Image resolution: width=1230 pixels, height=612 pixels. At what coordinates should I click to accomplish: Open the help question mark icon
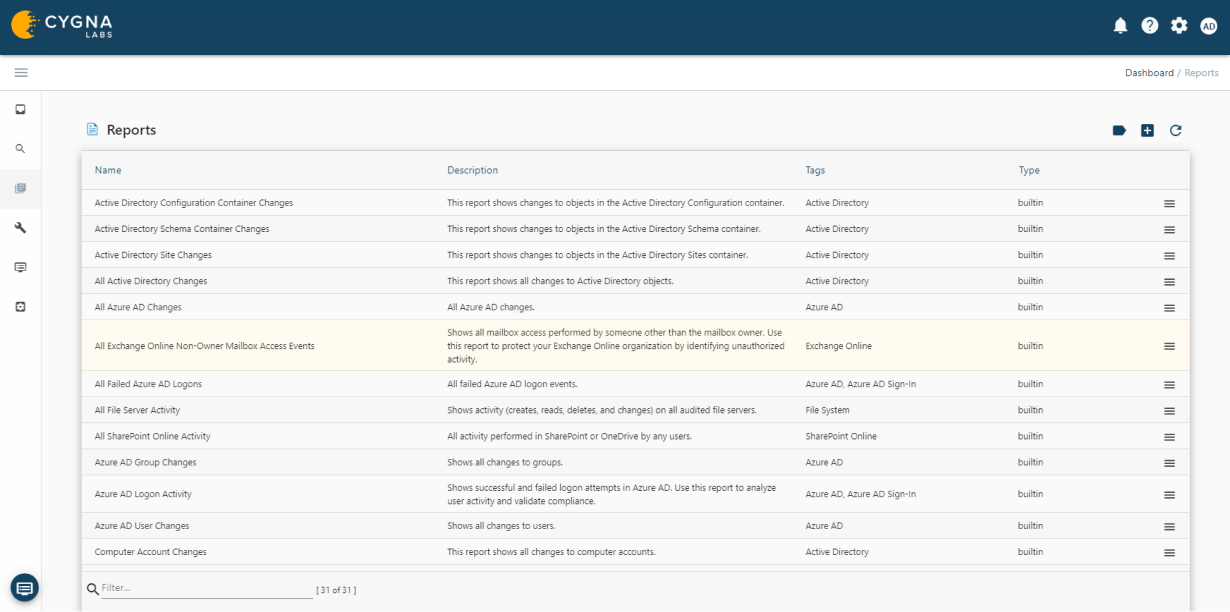[1150, 26]
